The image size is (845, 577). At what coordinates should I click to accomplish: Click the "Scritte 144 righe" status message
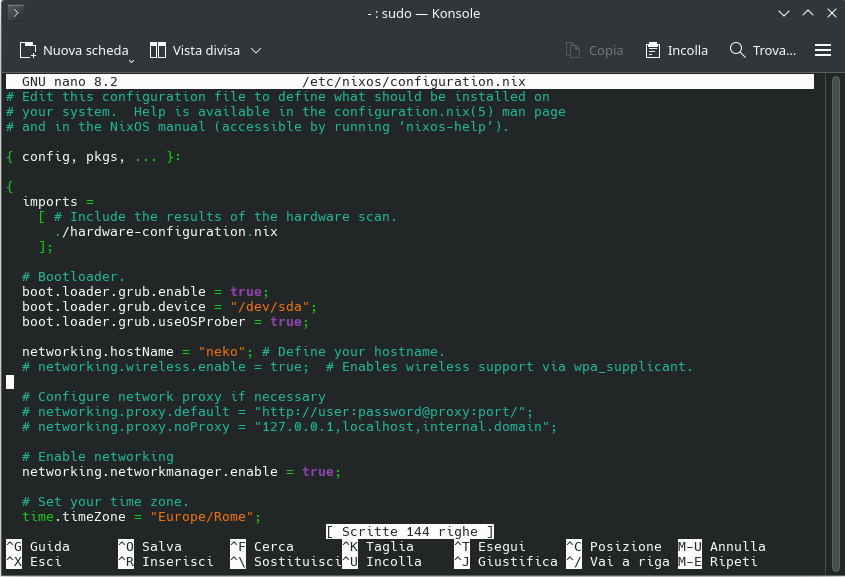click(x=410, y=532)
